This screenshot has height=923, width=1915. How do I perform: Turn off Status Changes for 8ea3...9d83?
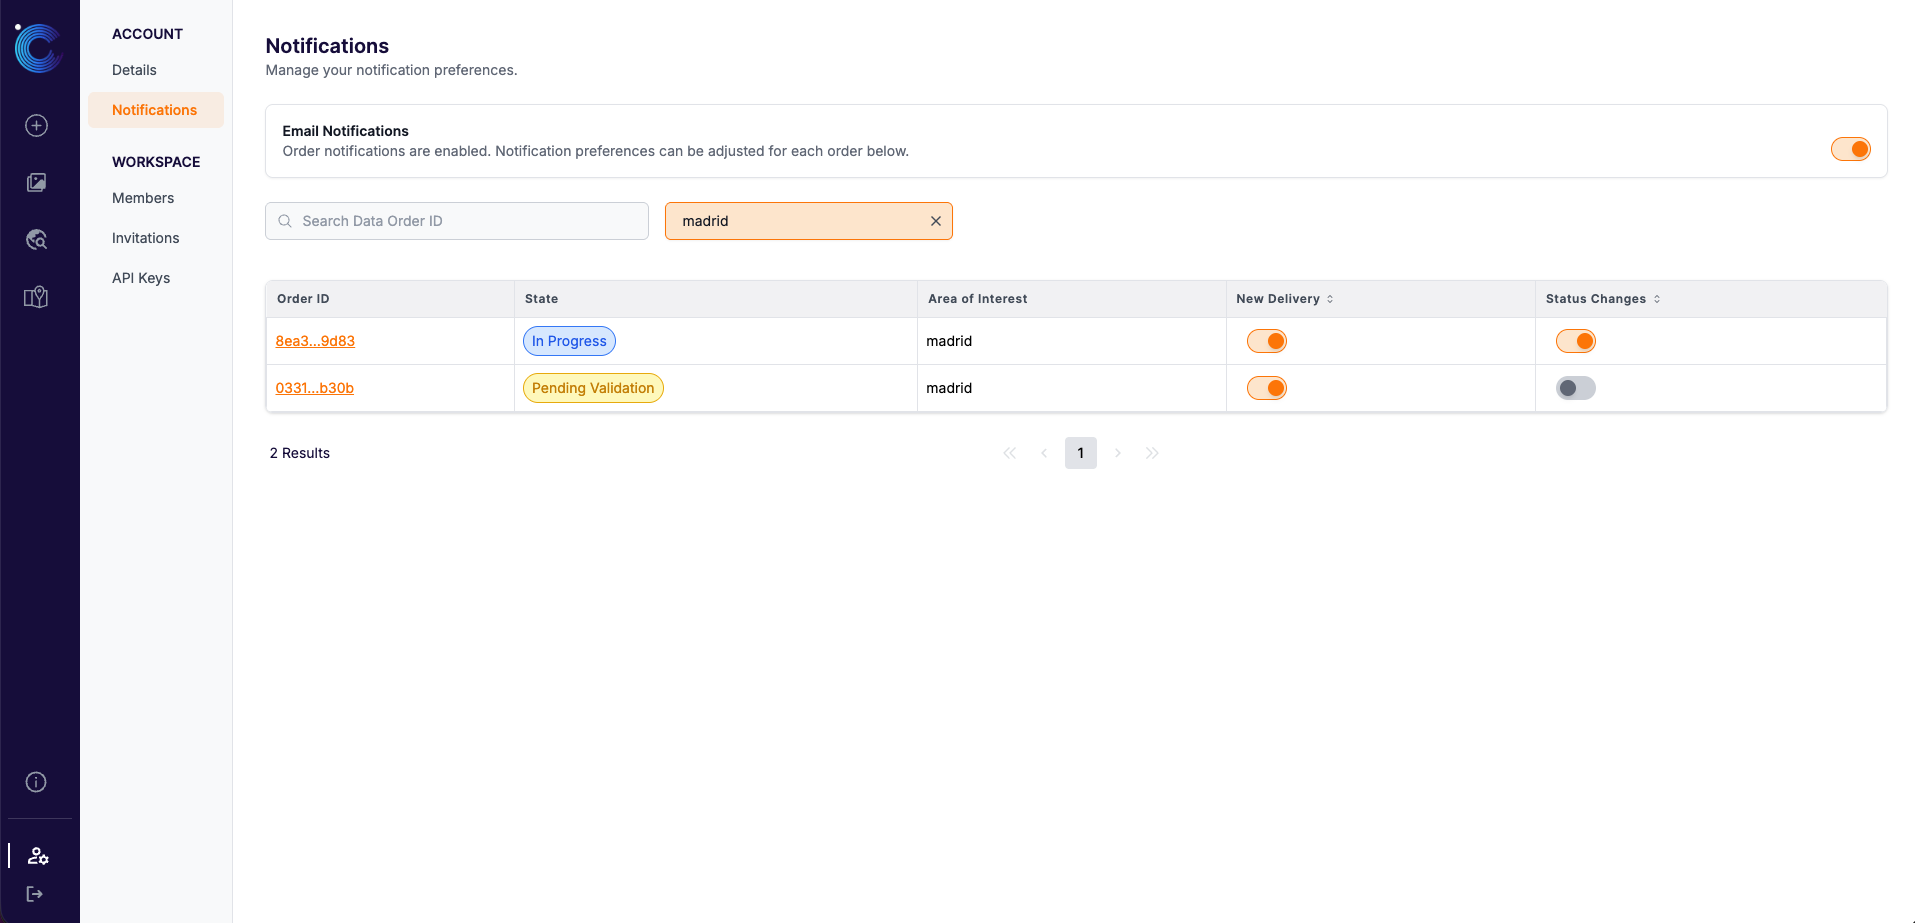point(1576,341)
